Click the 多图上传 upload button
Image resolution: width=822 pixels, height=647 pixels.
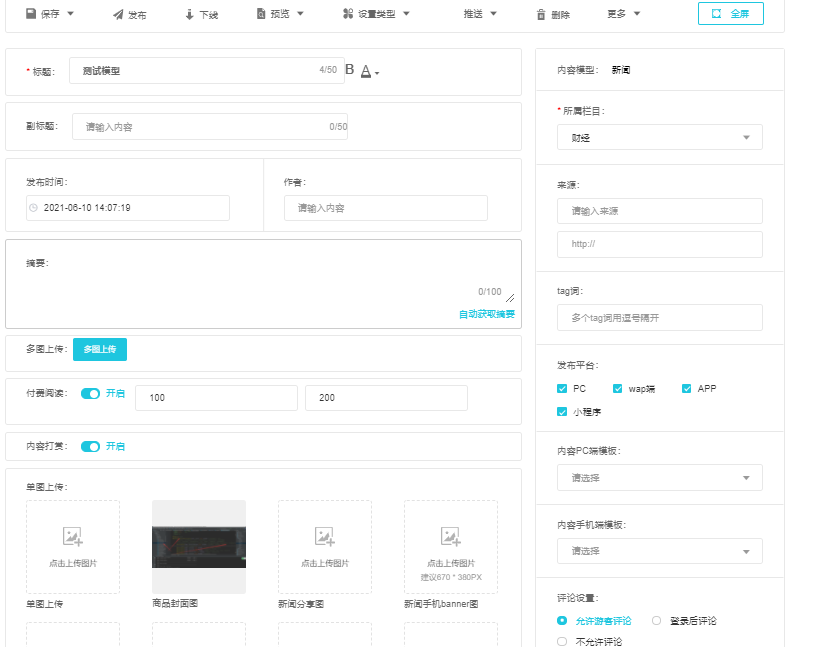[100, 349]
